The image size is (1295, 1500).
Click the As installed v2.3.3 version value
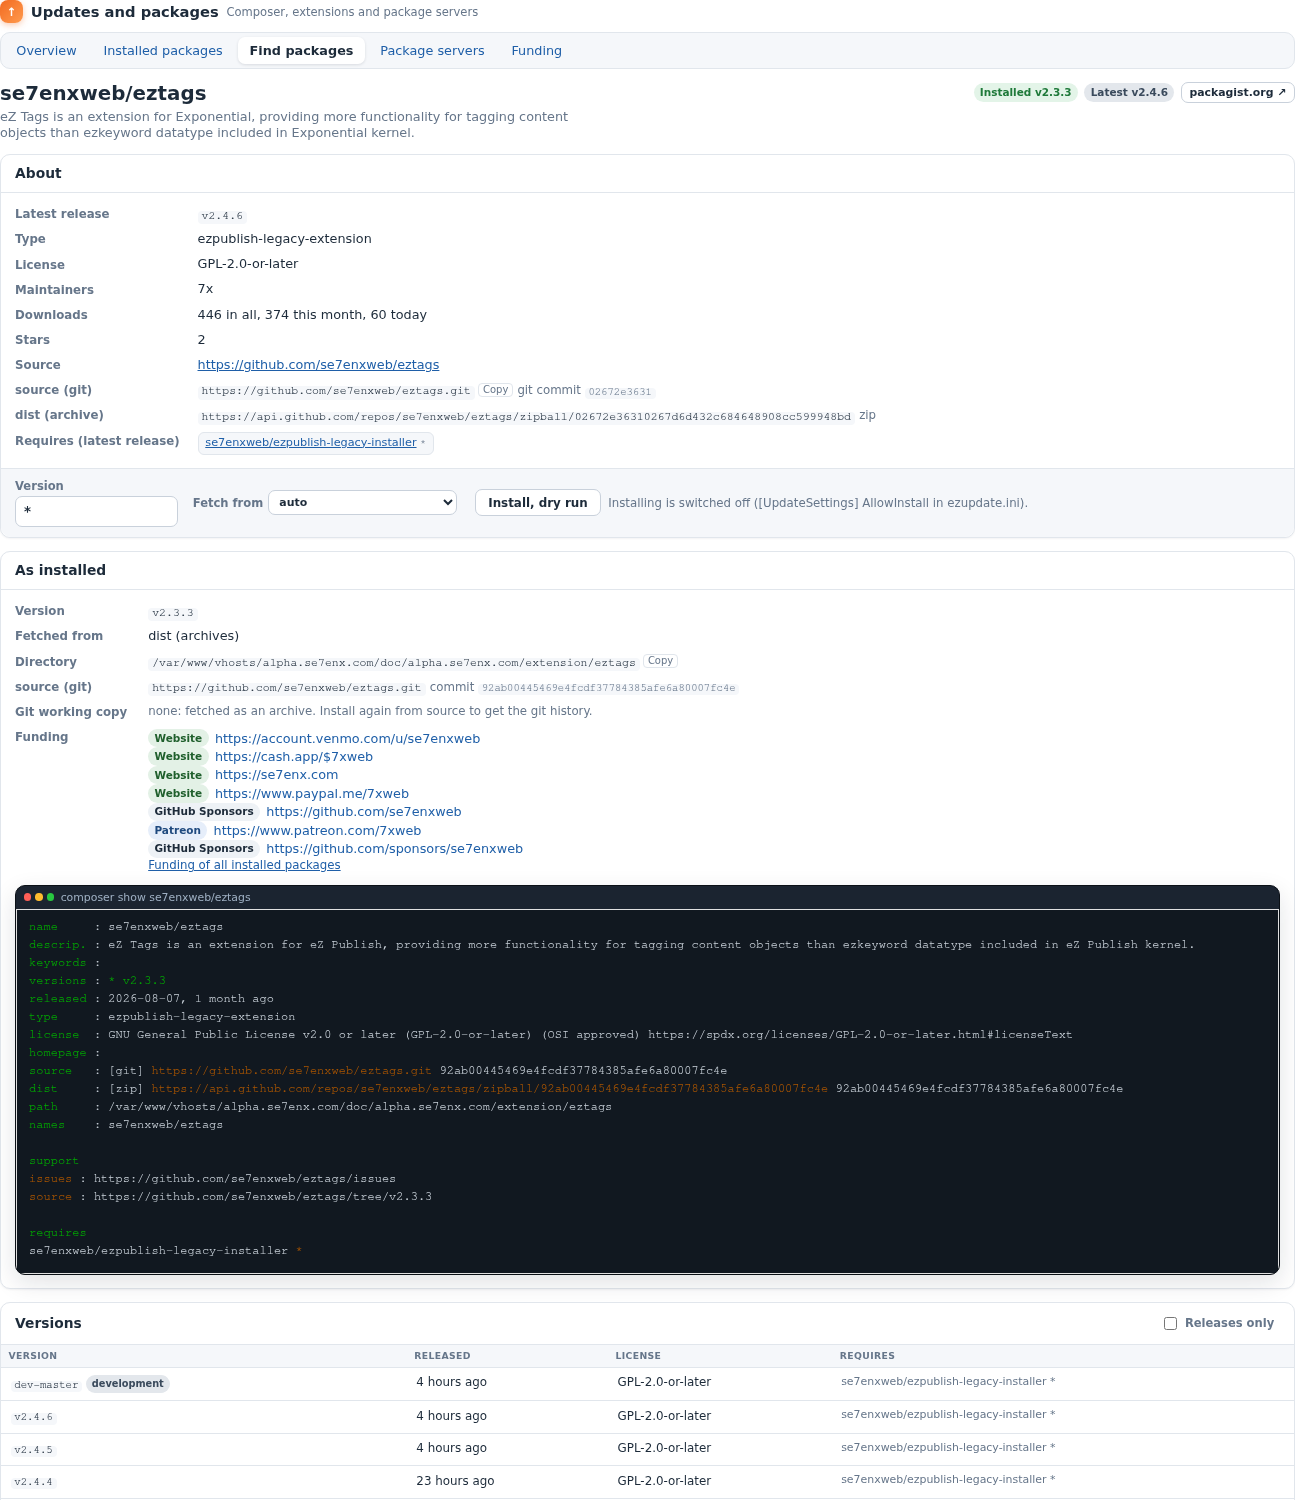tap(173, 613)
